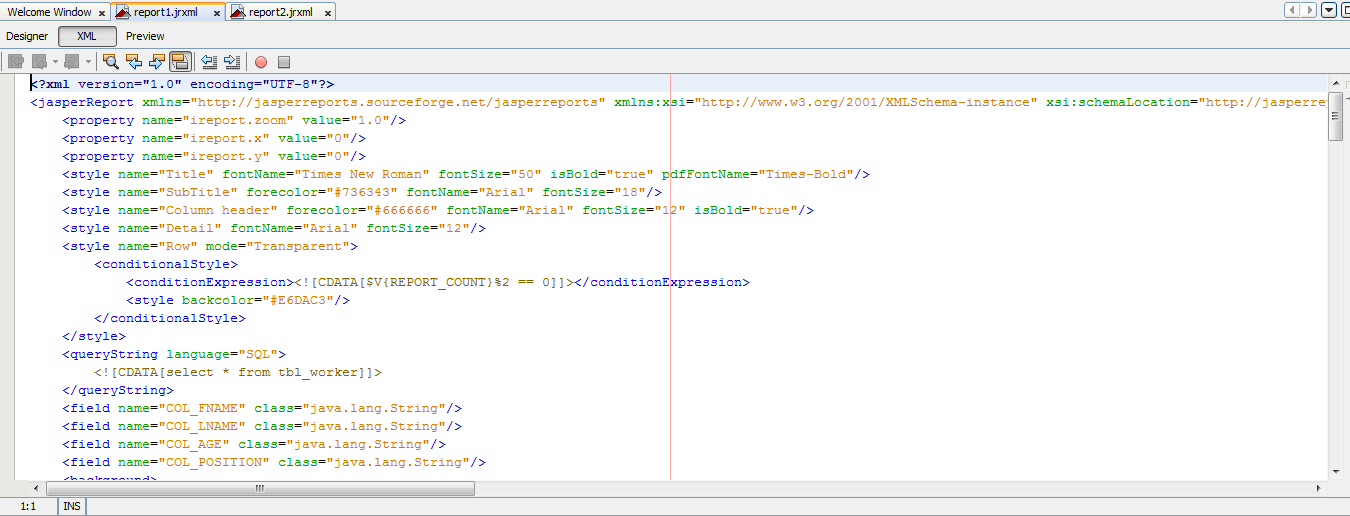Viewport: 1350px width, 516px height.
Task: Click the Back navigation toolbar icon
Action: coord(41,62)
